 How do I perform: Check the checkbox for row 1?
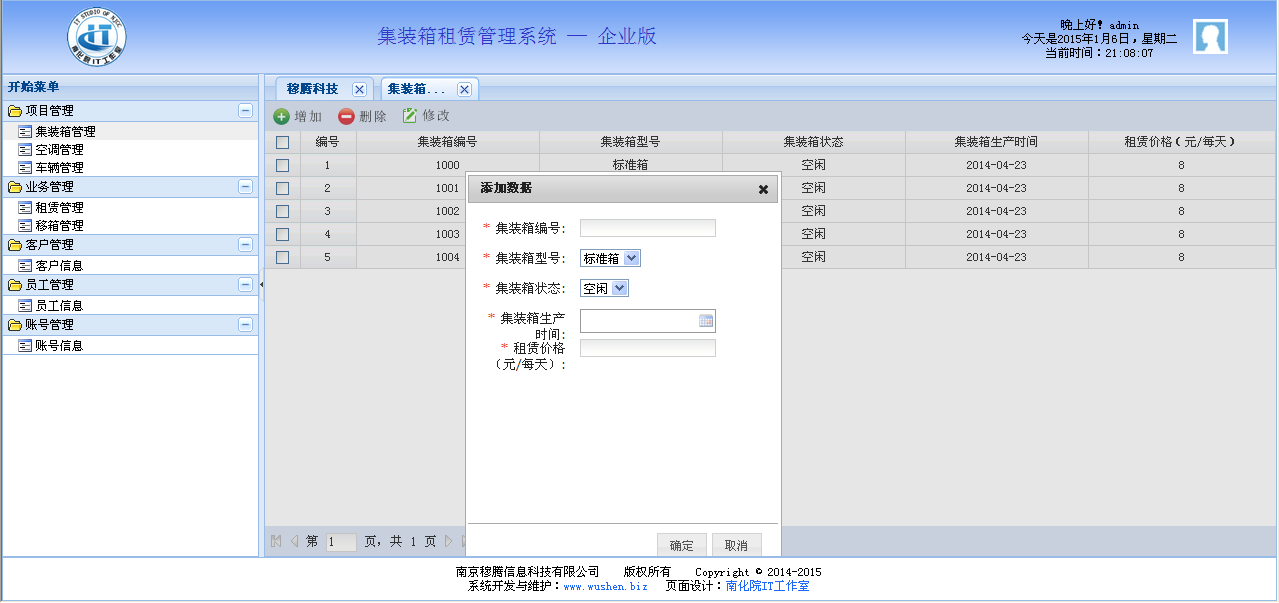point(283,165)
